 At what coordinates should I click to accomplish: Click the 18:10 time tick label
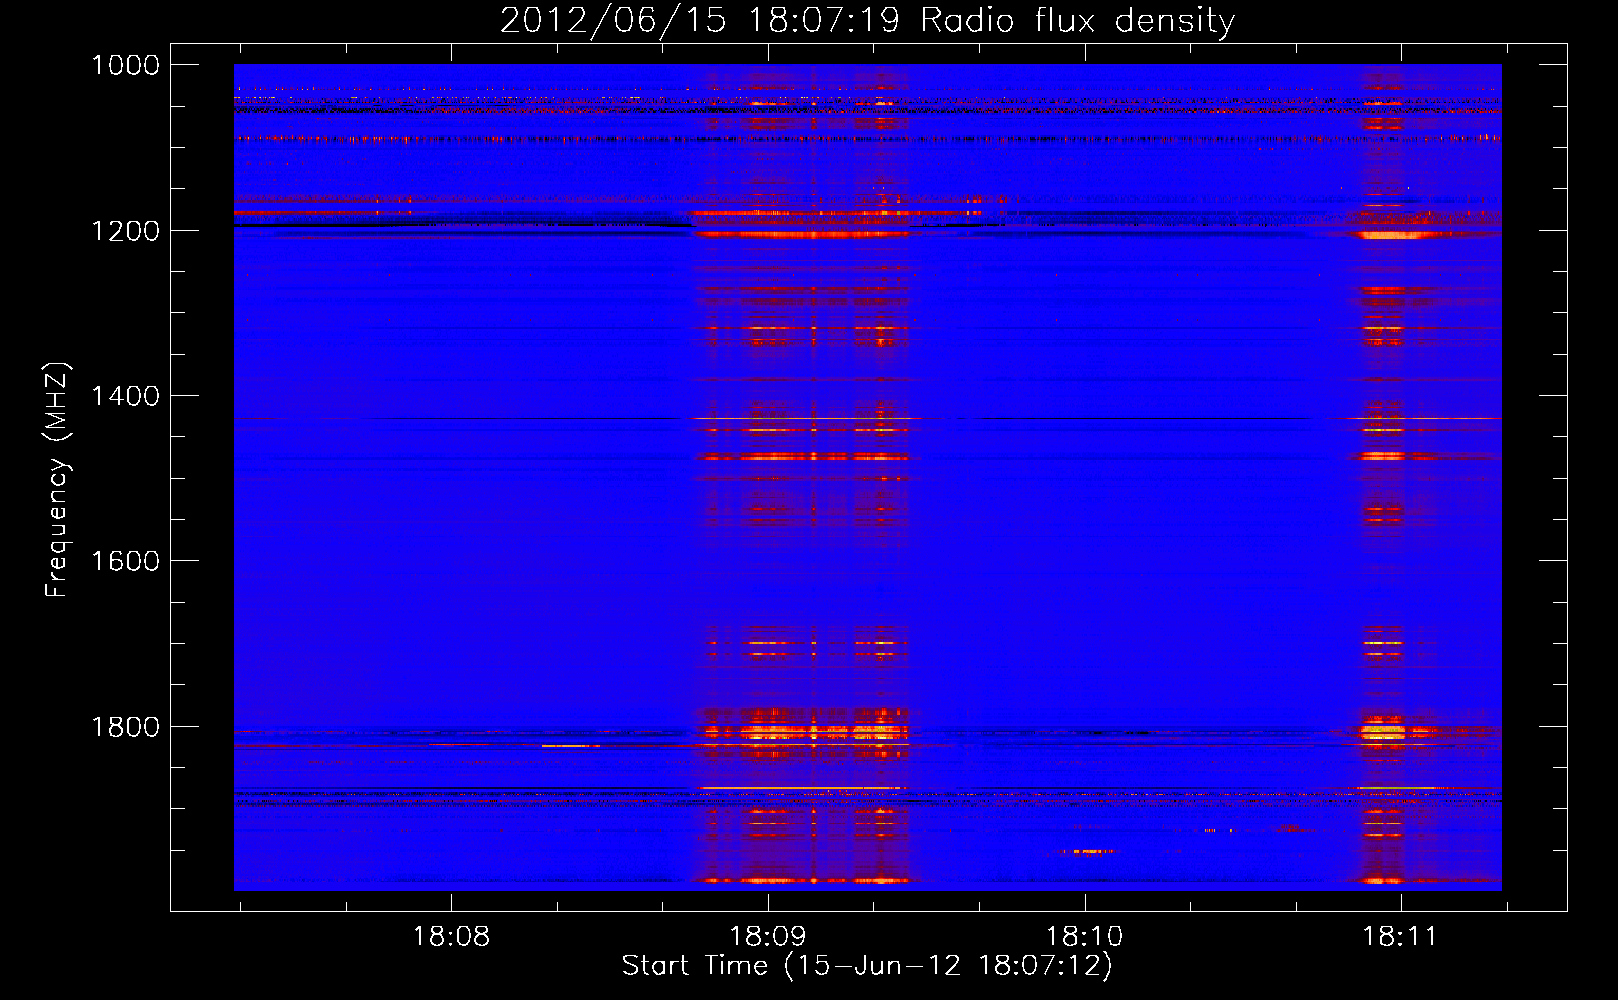pyautogui.click(x=1084, y=937)
